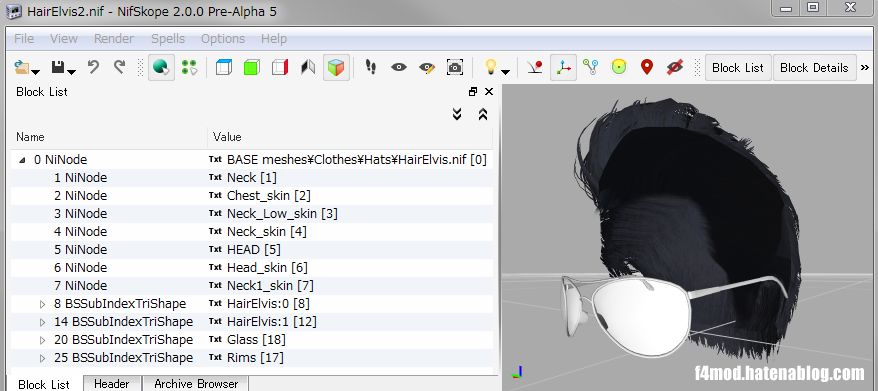Toggle the Perspective multicolor cube view
Screen dimensions: 878x391
click(336, 68)
